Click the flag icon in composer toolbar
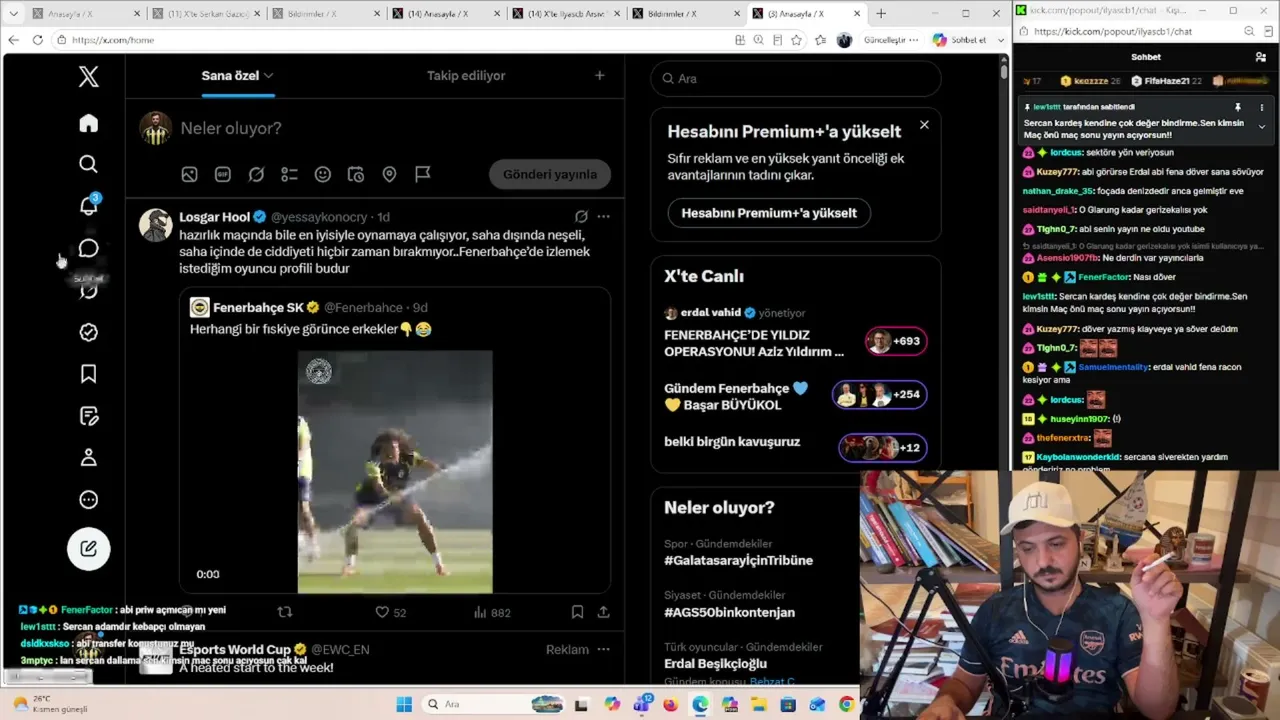Viewport: 1280px width, 720px height. pyautogui.click(x=423, y=174)
